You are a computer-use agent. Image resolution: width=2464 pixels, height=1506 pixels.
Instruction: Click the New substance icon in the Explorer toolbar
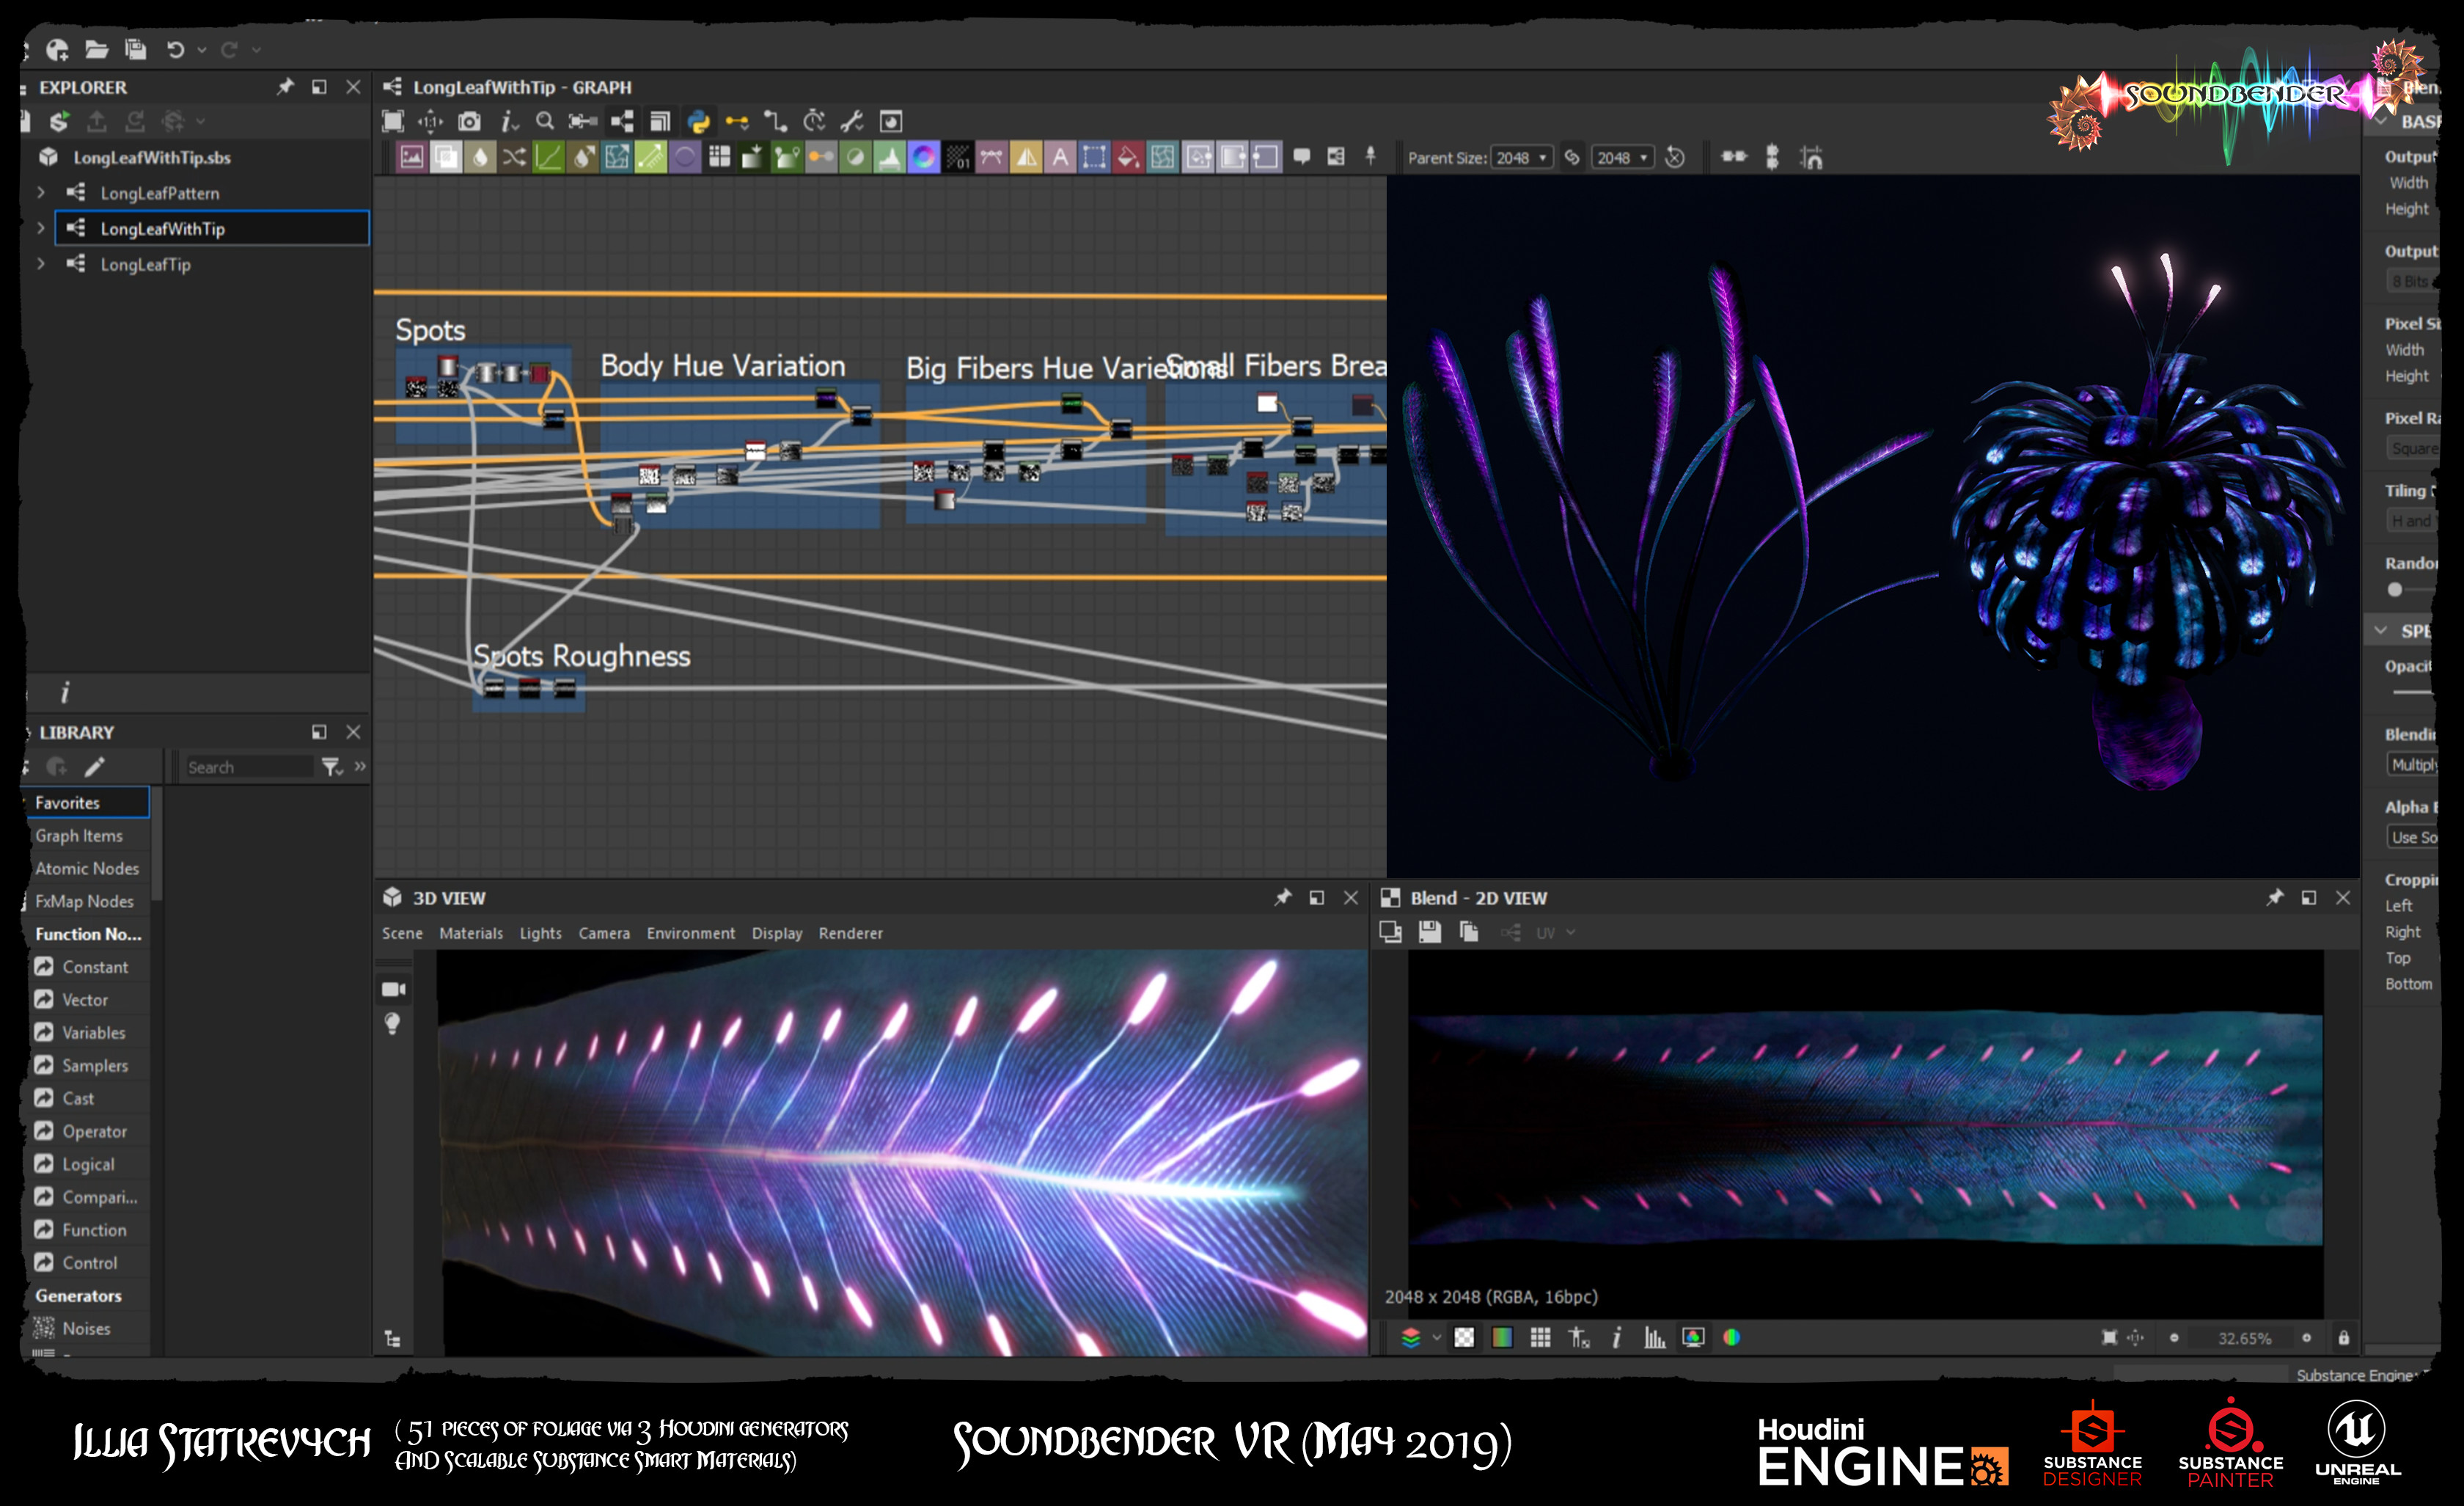[x=59, y=121]
